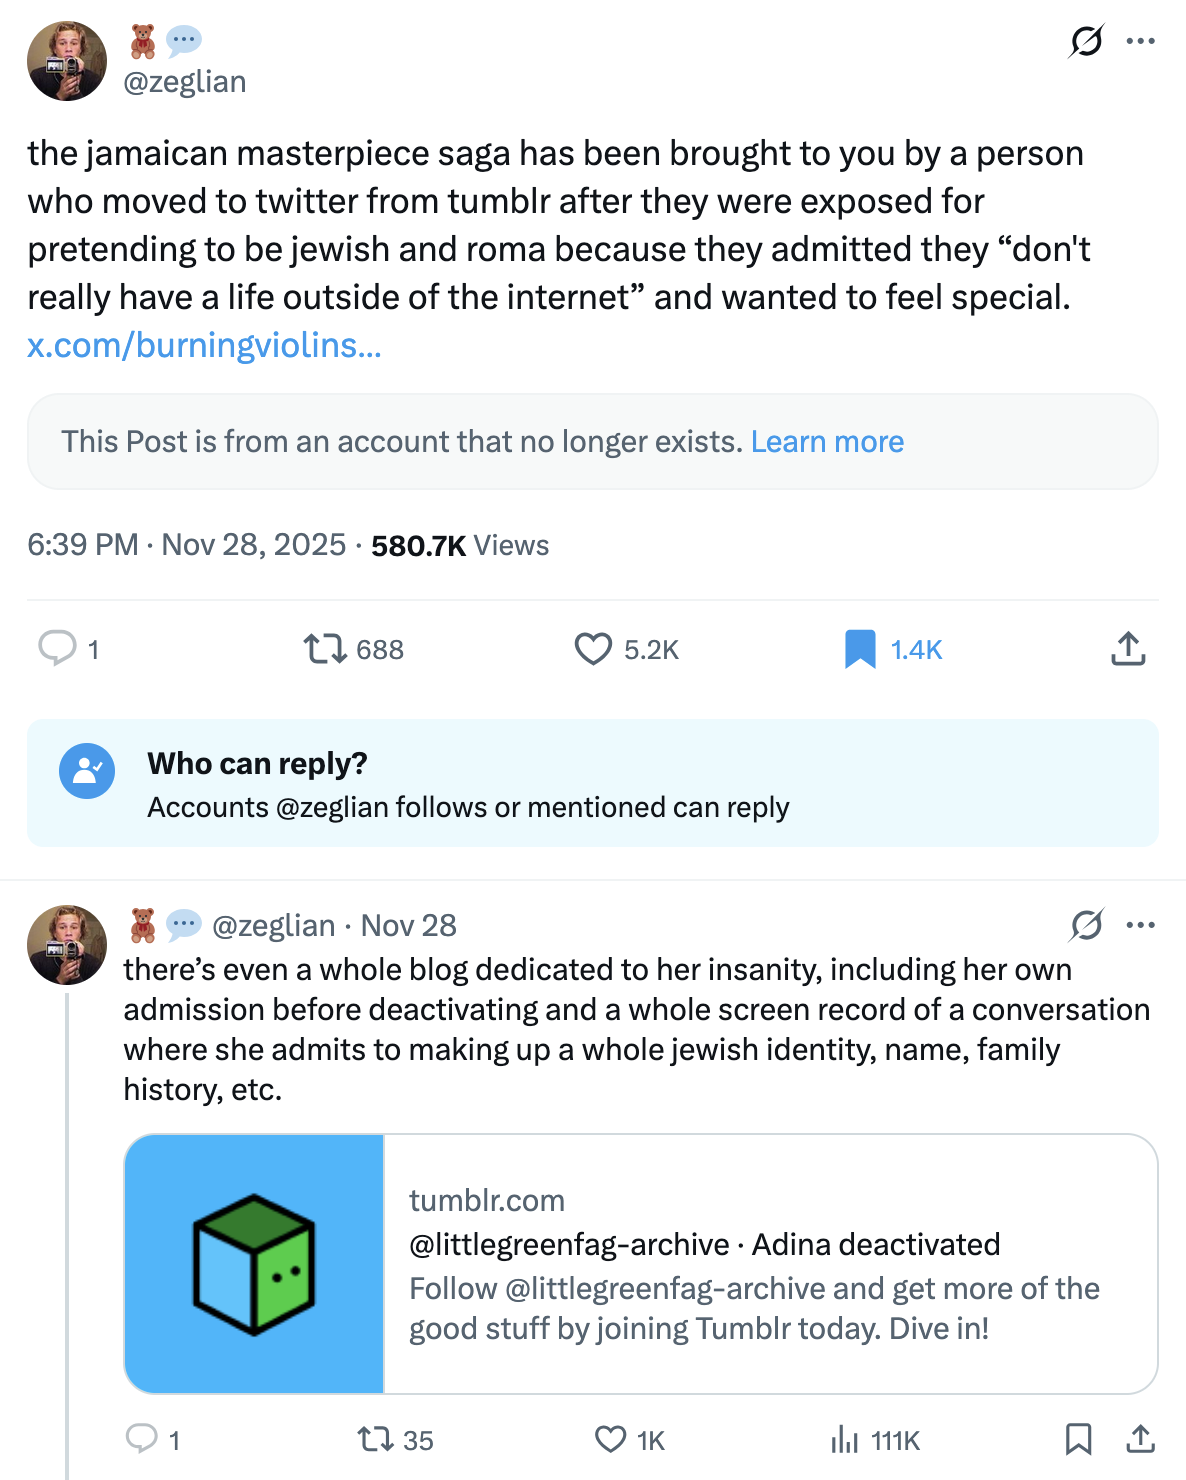Open the more options menu on main post
The height and width of the screenshot is (1480, 1186).
click(1140, 41)
